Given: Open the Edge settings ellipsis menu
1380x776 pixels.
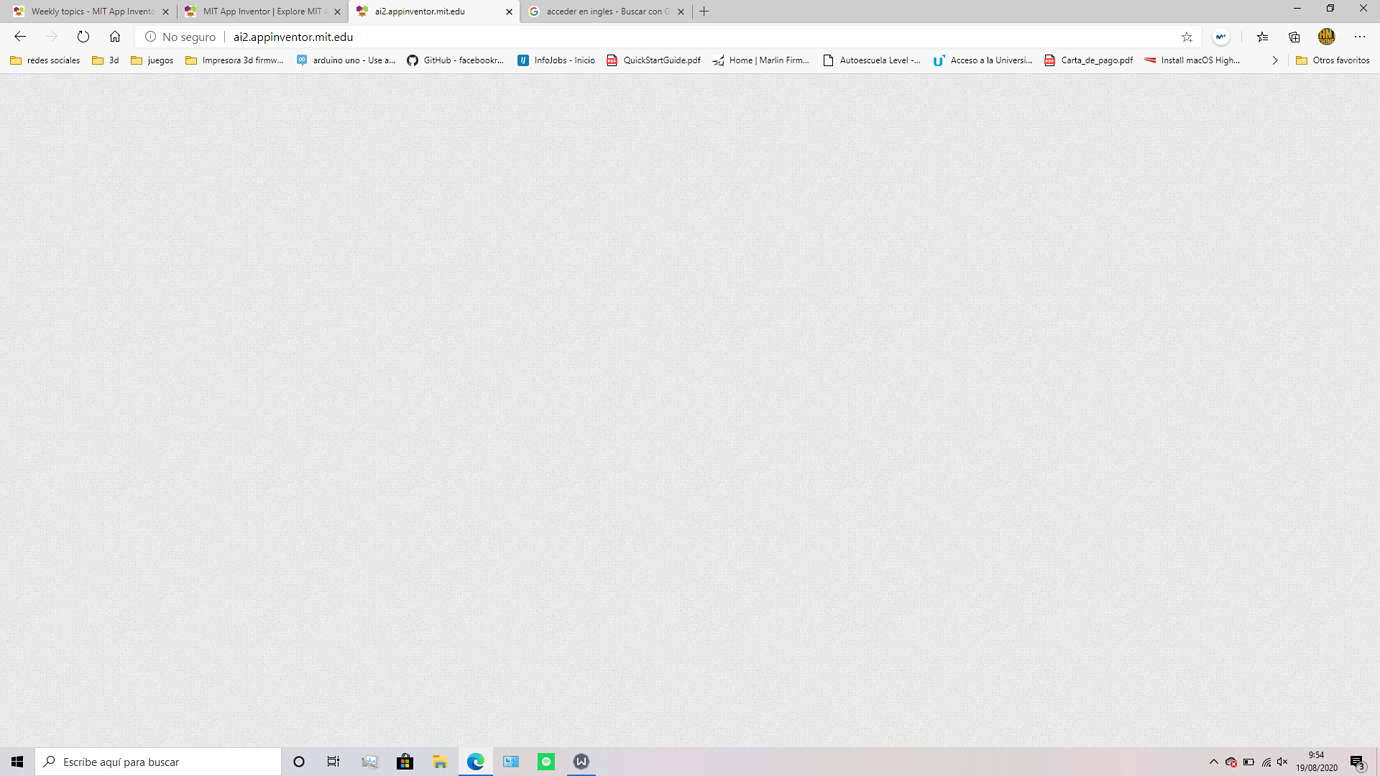Looking at the screenshot, I should [1359, 37].
